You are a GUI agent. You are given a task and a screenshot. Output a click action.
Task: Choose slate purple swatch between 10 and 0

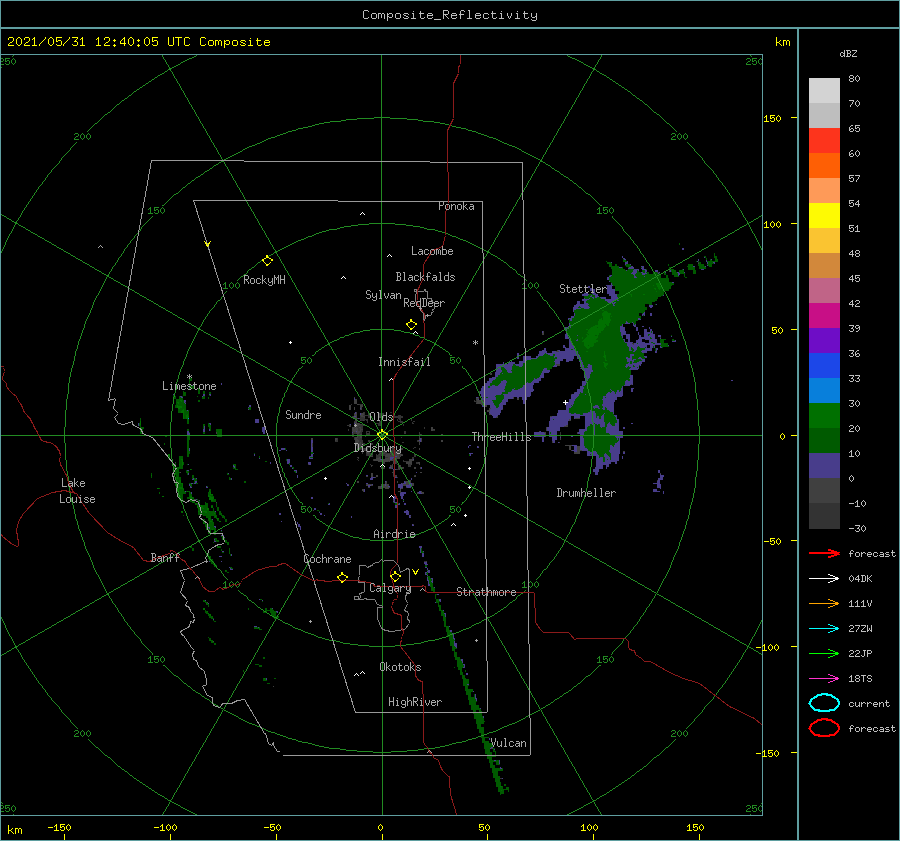[x=824, y=466]
